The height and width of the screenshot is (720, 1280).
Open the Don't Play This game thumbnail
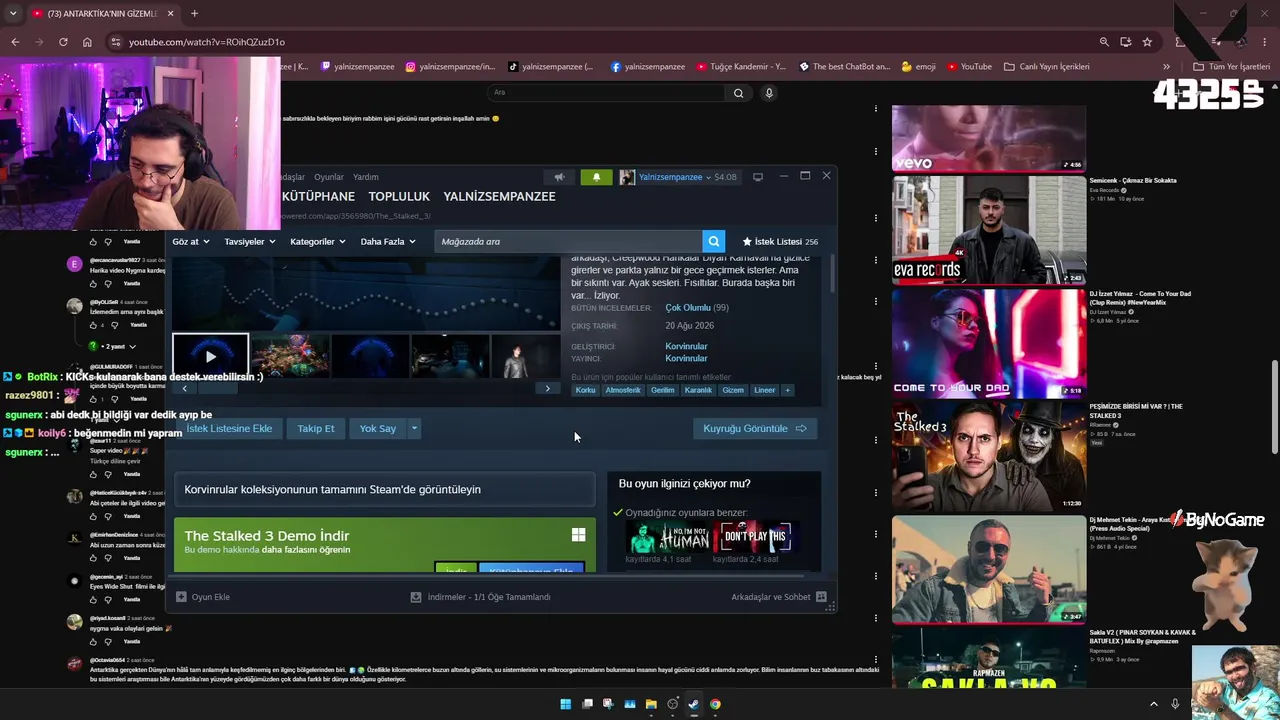pos(756,537)
